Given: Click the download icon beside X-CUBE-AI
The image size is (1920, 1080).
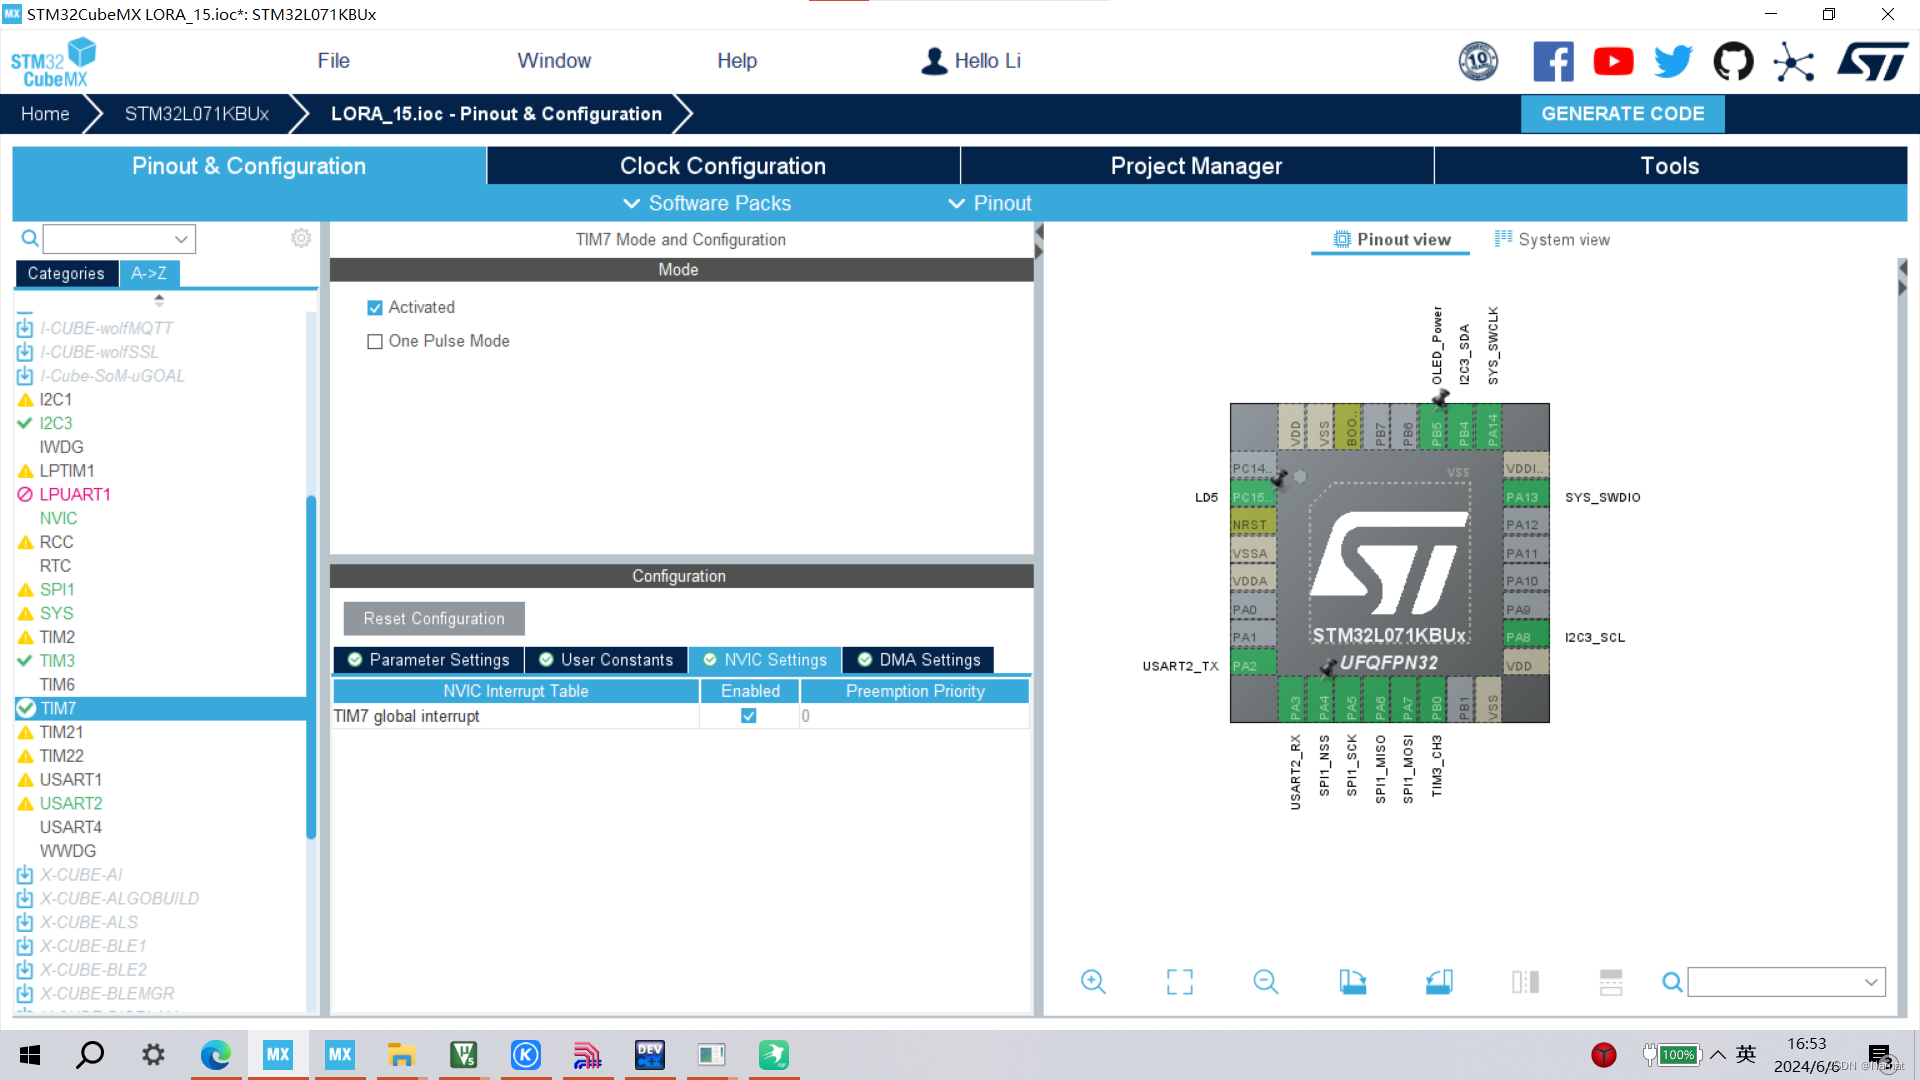Looking at the screenshot, I should click(25, 875).
